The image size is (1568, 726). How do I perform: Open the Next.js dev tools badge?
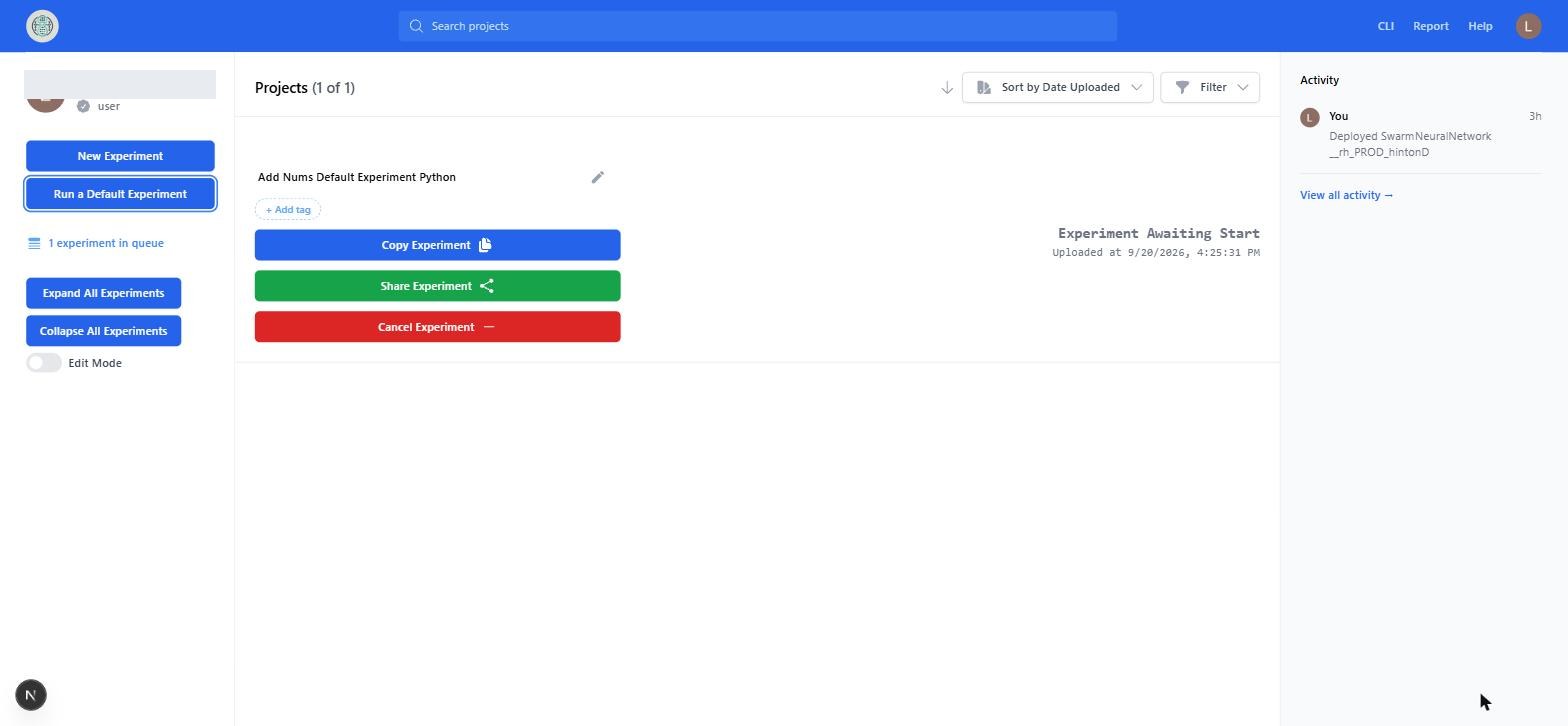tap(31, 695)
